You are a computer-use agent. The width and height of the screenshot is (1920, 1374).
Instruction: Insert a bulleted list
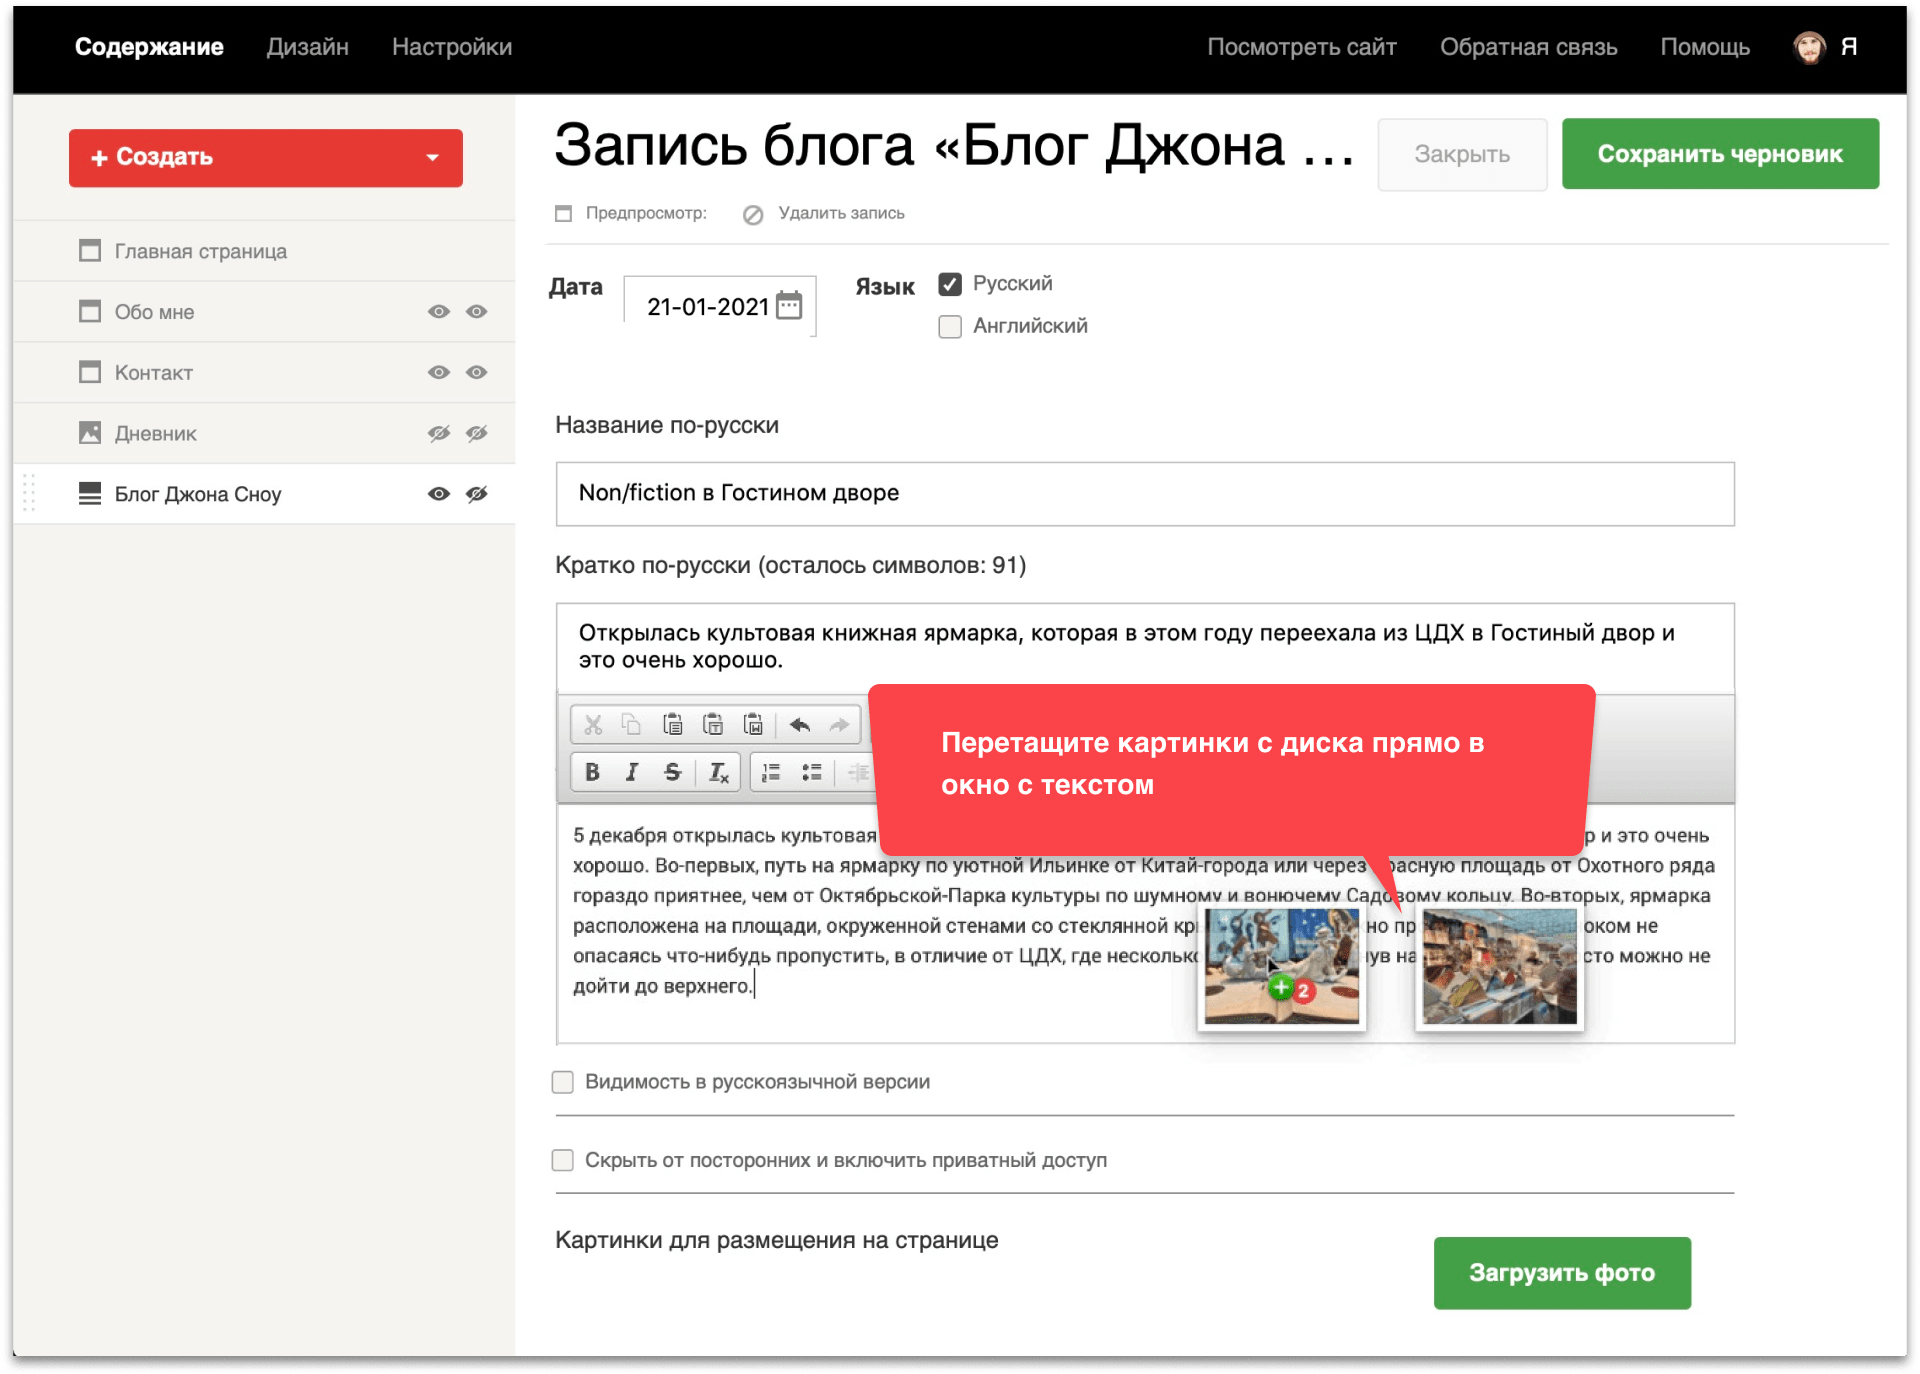[x=811, y=772]
